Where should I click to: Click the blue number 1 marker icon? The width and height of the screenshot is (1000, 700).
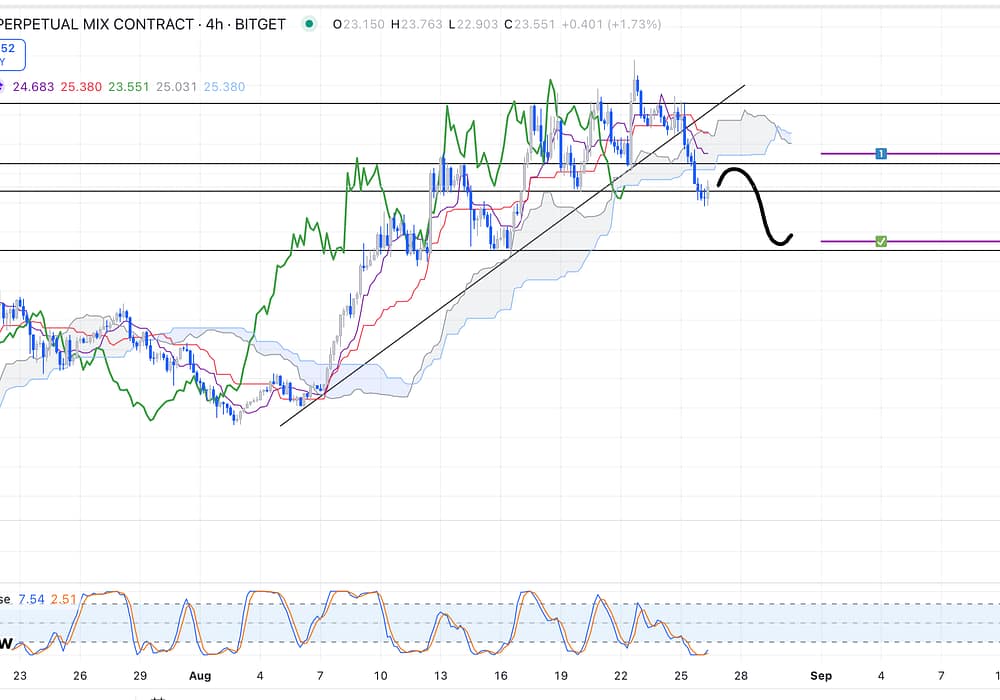coord(880,153)
